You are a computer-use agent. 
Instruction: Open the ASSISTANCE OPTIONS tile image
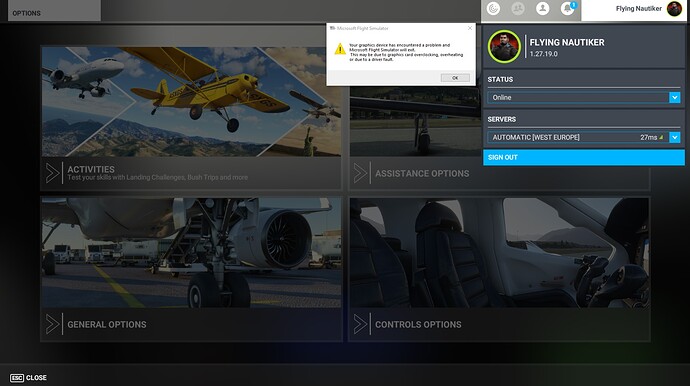(416, 121)
